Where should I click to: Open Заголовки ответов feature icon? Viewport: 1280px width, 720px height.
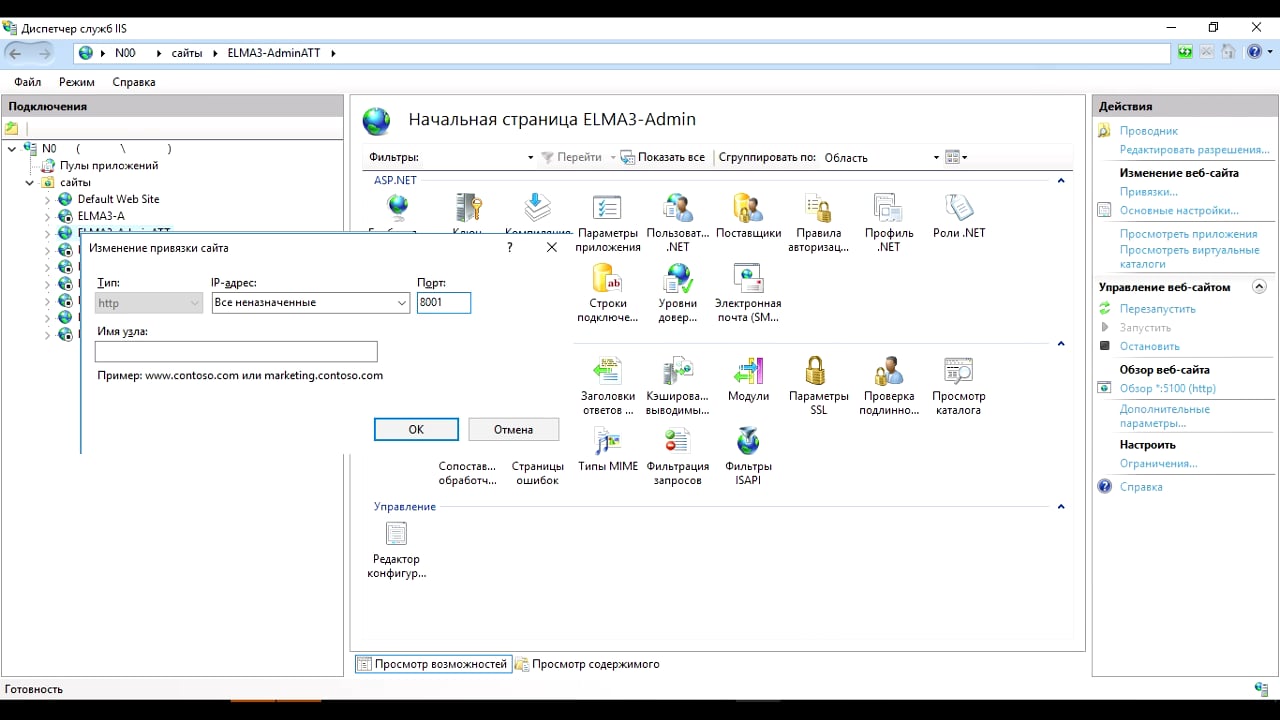[608, 386]
